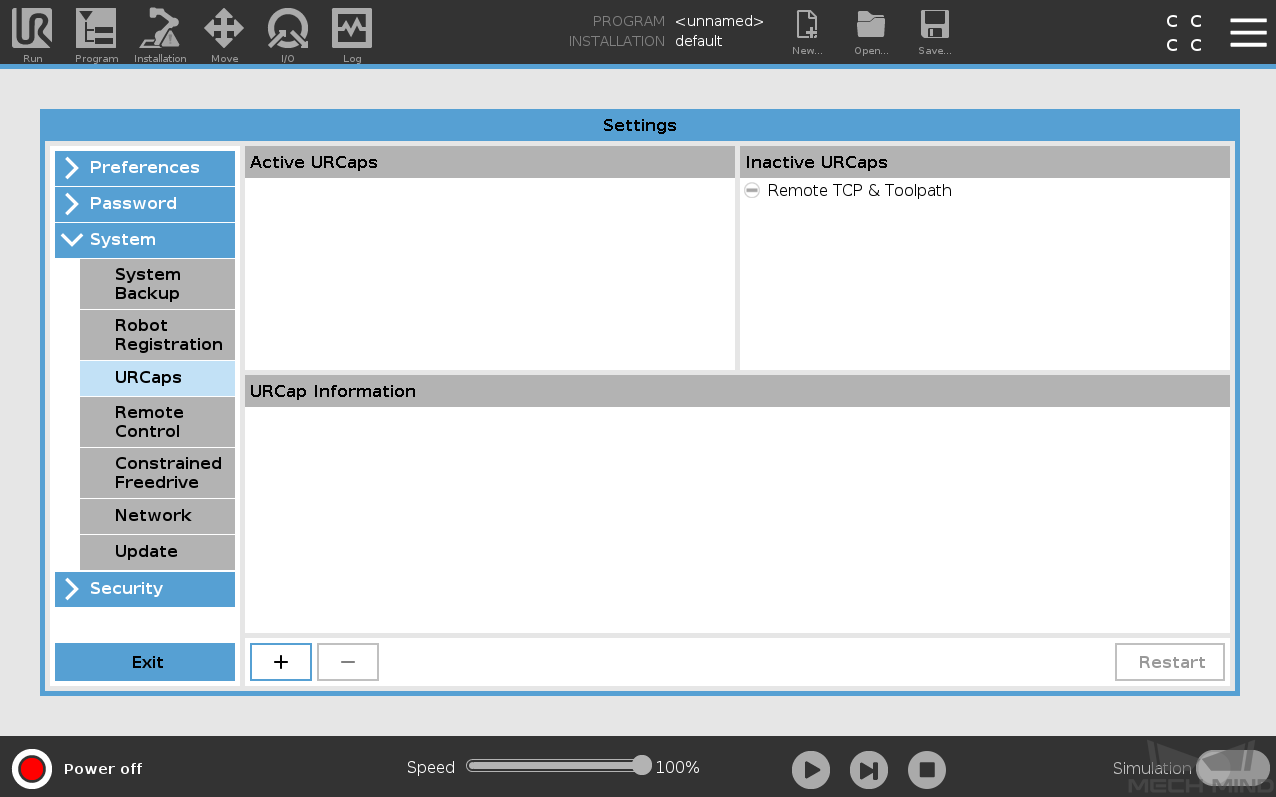Expand the Preferences section
Image resolution: width=1276 pixels, height=797 pixels.
(145, 167)
